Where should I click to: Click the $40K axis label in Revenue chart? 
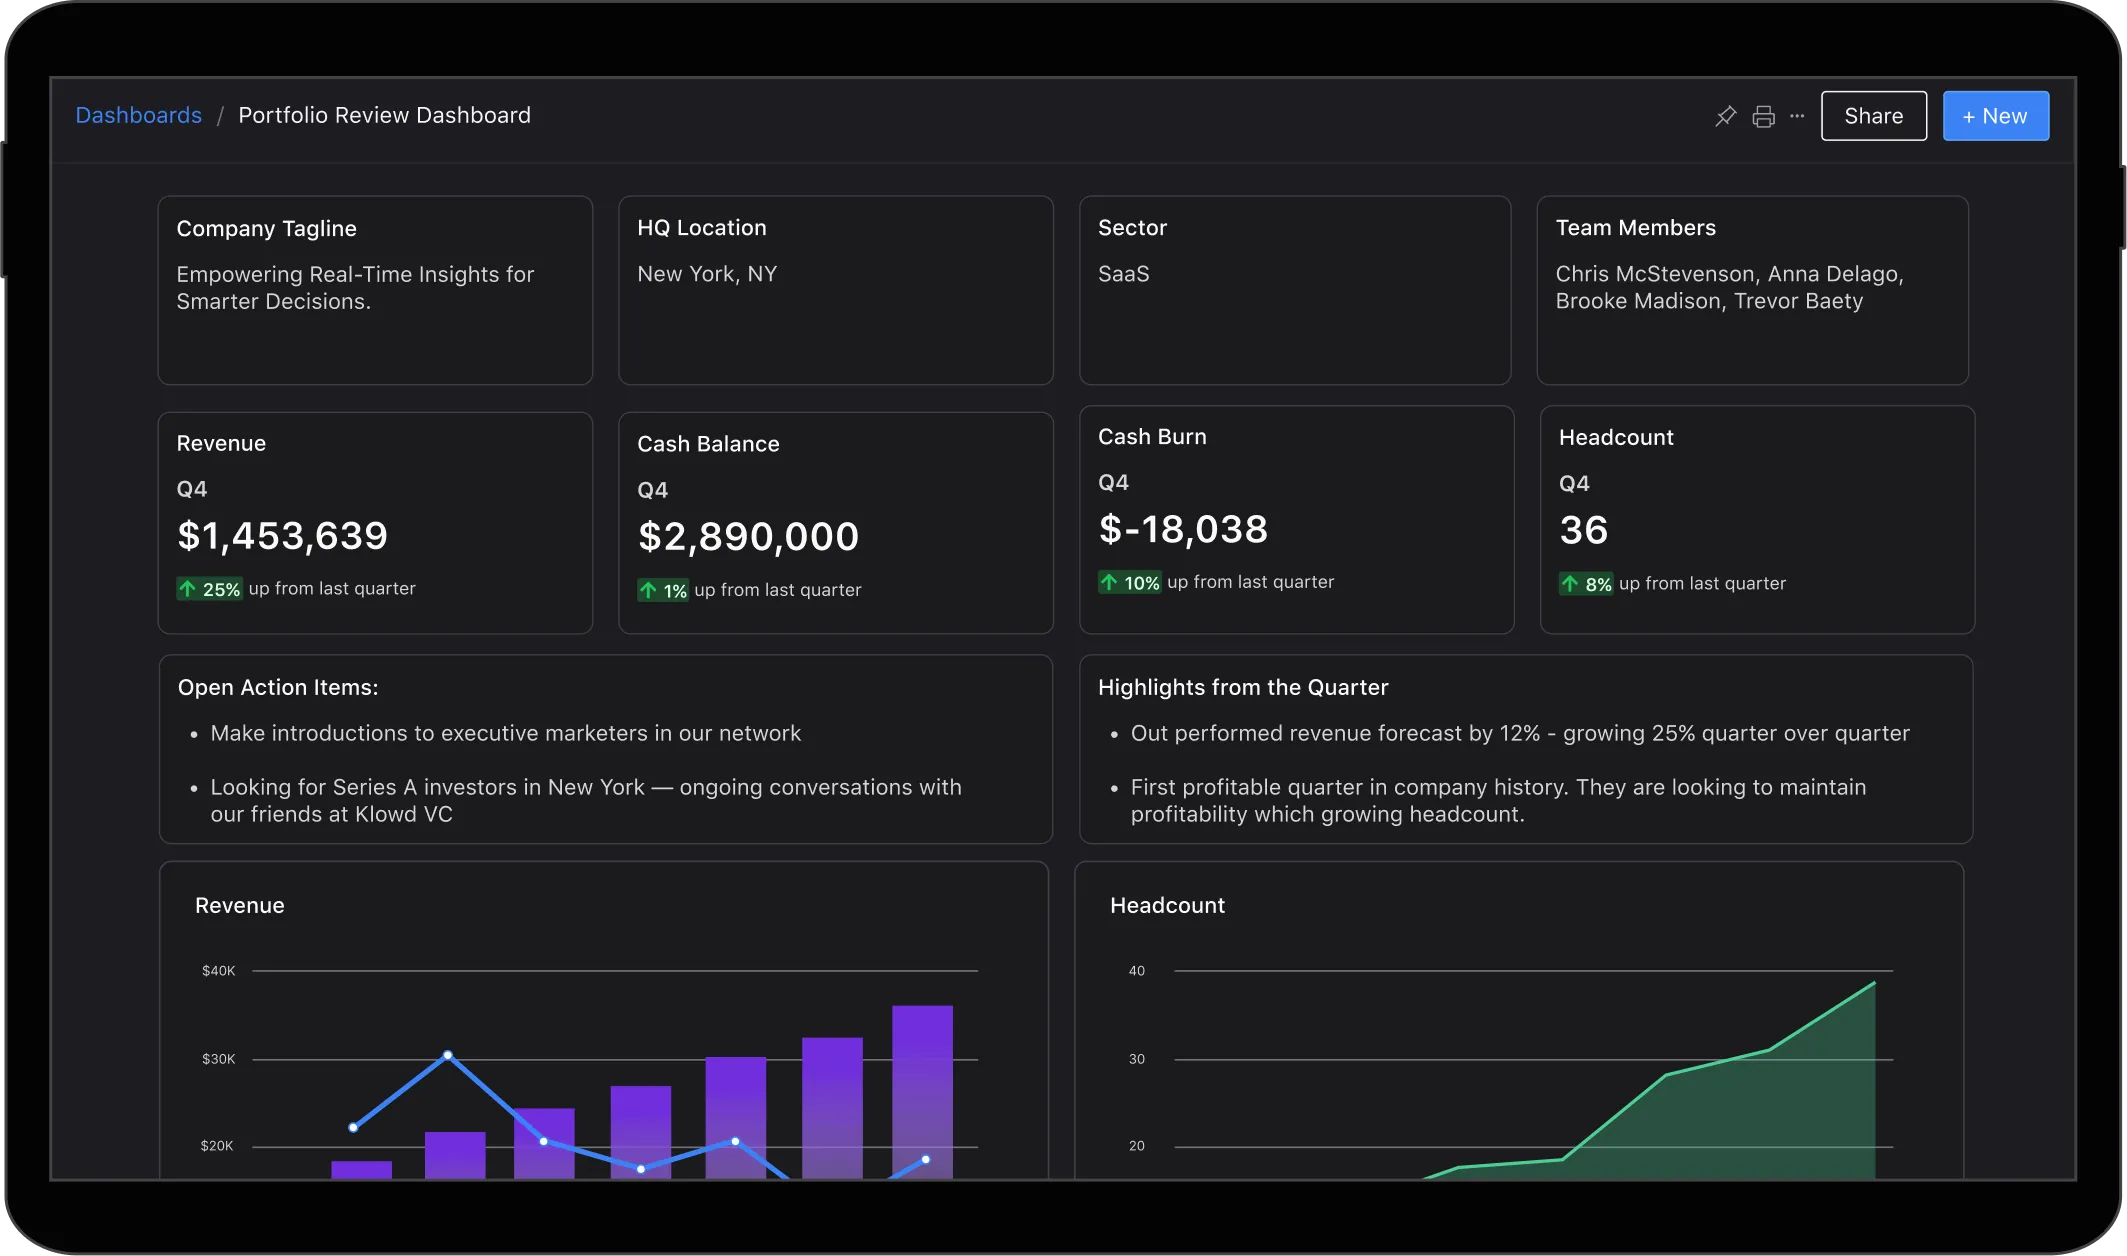point(219,971)
